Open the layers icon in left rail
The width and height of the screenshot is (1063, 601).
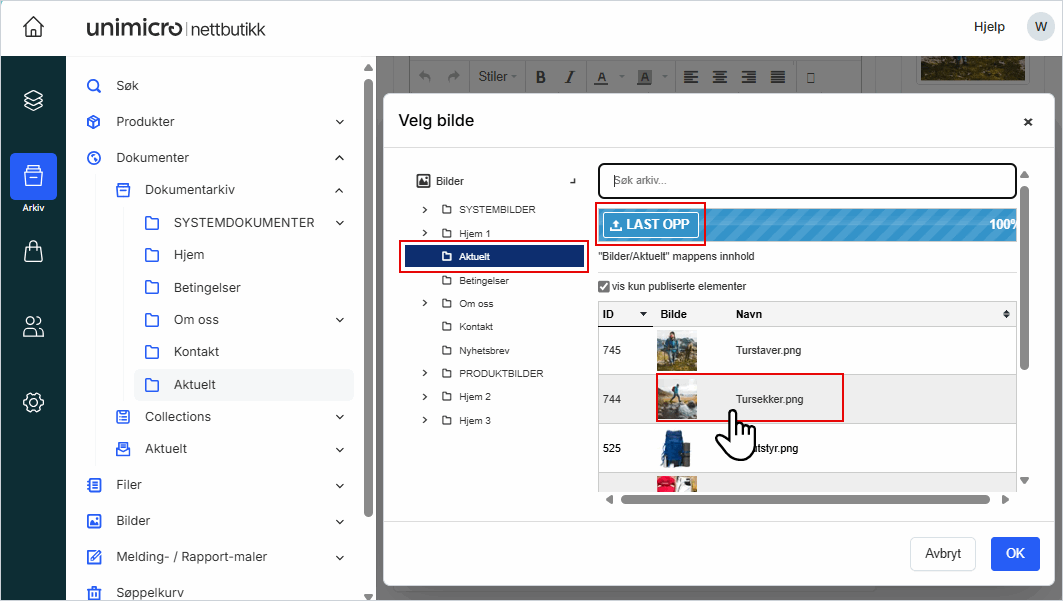pos(33,100)
